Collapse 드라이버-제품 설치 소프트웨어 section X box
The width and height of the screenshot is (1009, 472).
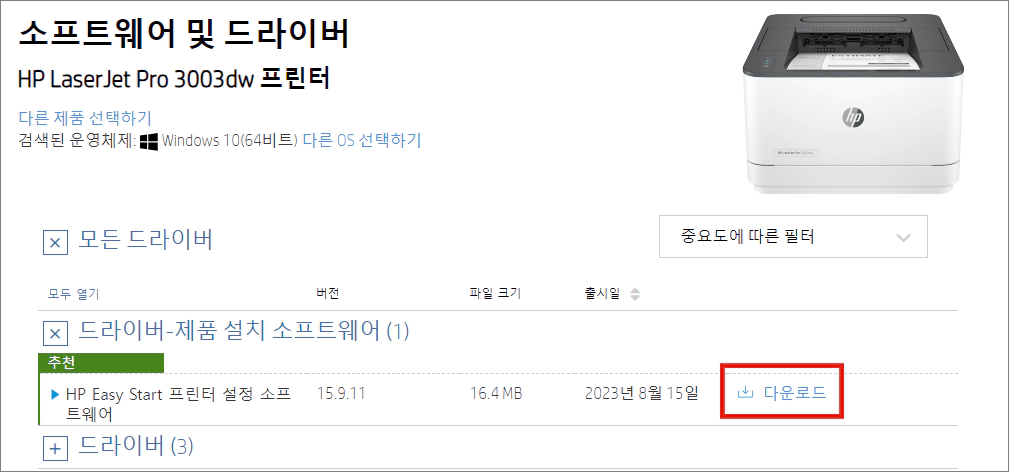[55, 334]
